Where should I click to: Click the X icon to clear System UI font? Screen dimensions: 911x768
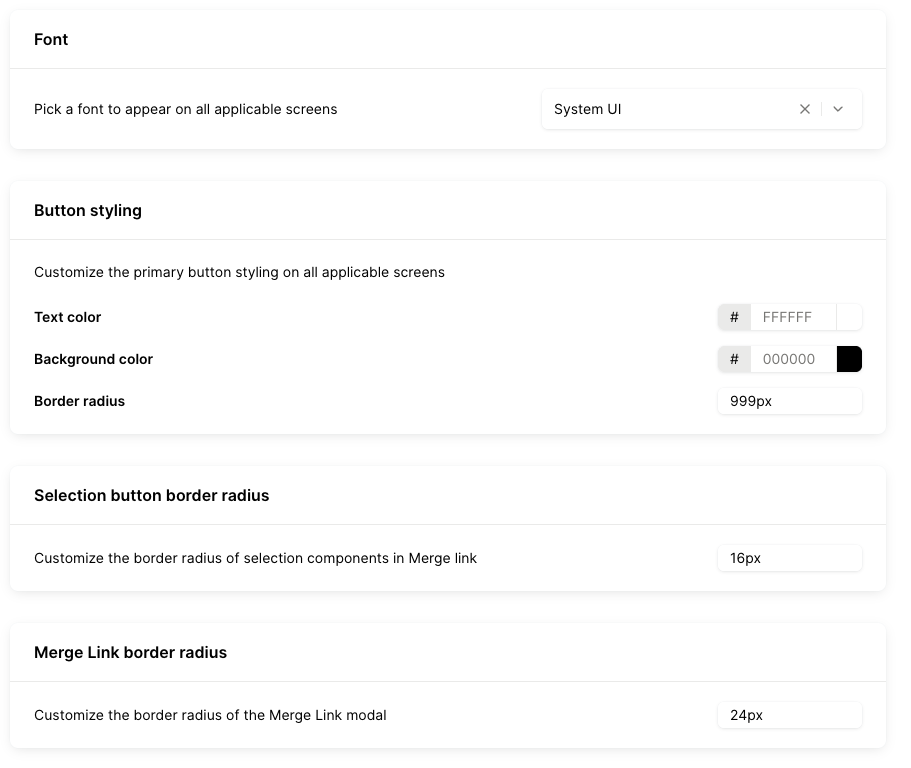coord(805,109)
